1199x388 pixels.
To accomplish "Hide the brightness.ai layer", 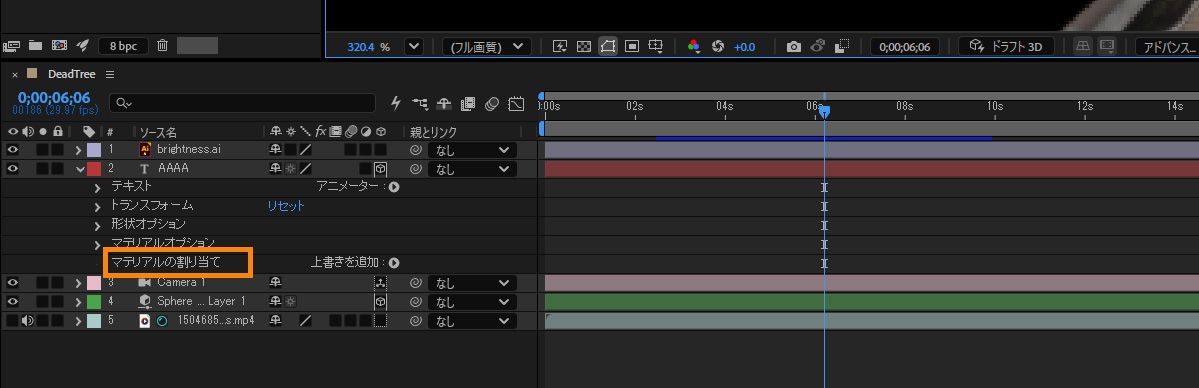I will coord(12,150).
